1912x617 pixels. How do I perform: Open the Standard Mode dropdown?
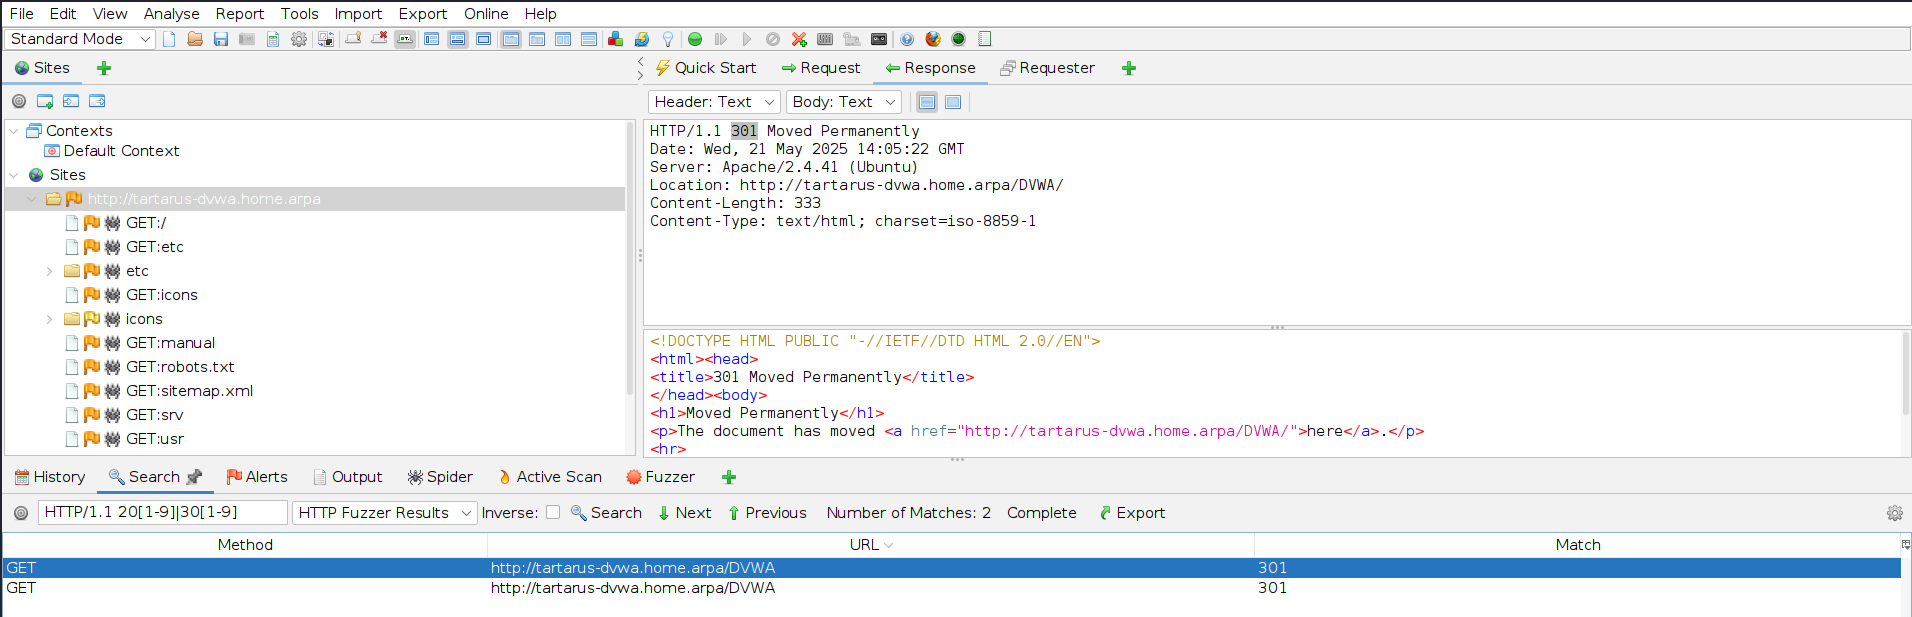[80, 39]
